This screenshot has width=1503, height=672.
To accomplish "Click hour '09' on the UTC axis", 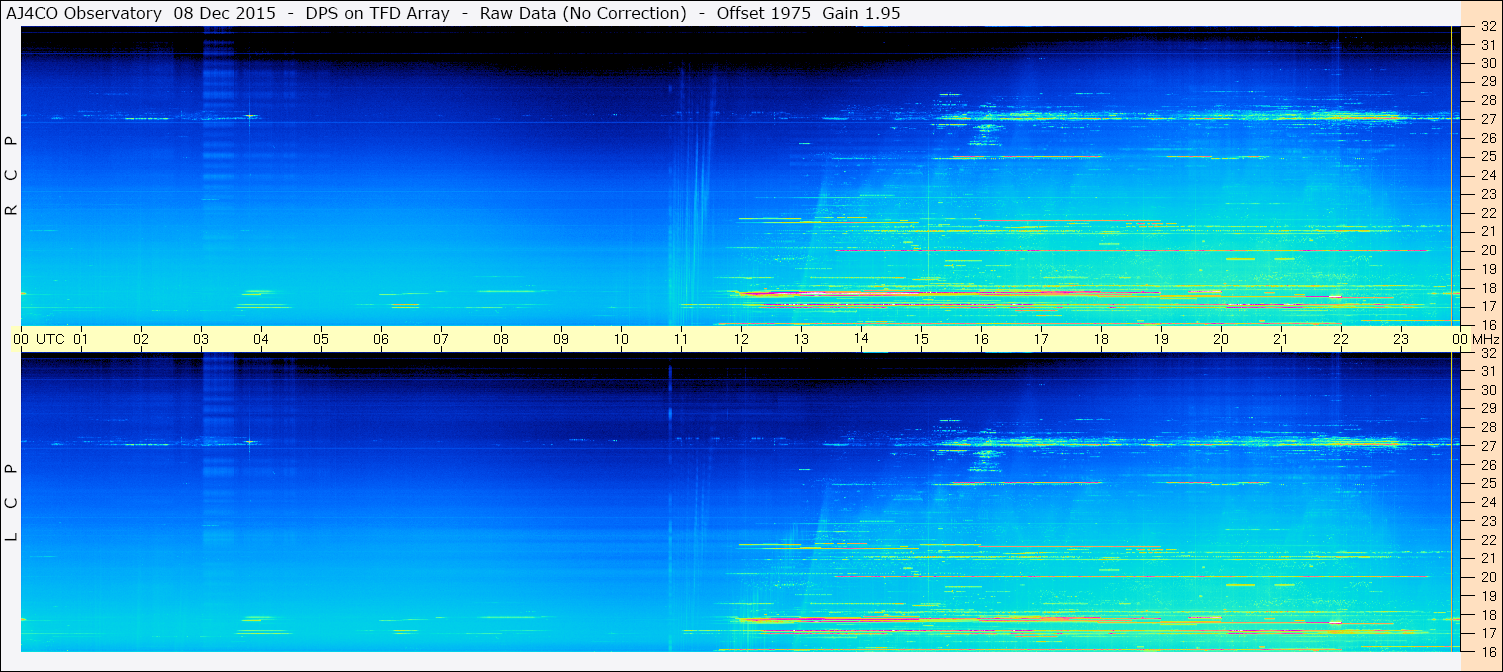I will [561, 340].
